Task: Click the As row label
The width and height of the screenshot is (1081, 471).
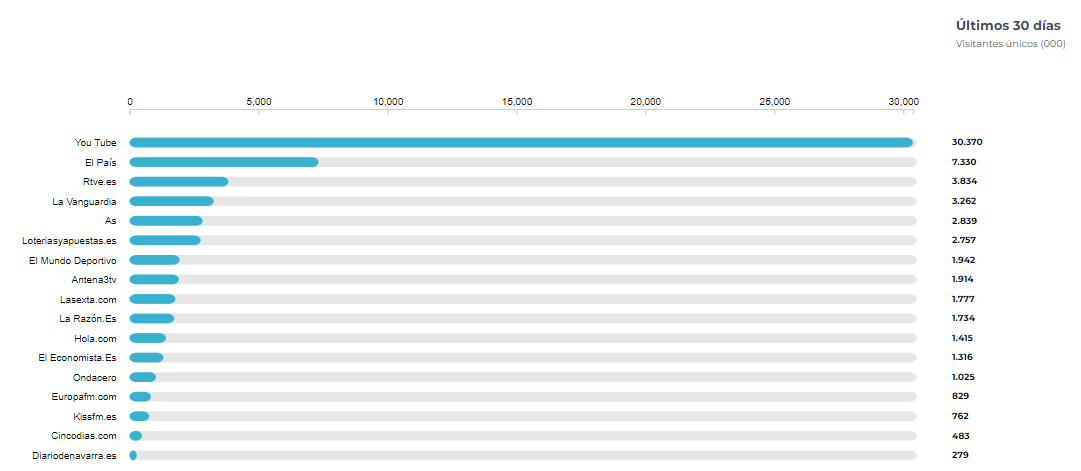Action: click(112, 221)
